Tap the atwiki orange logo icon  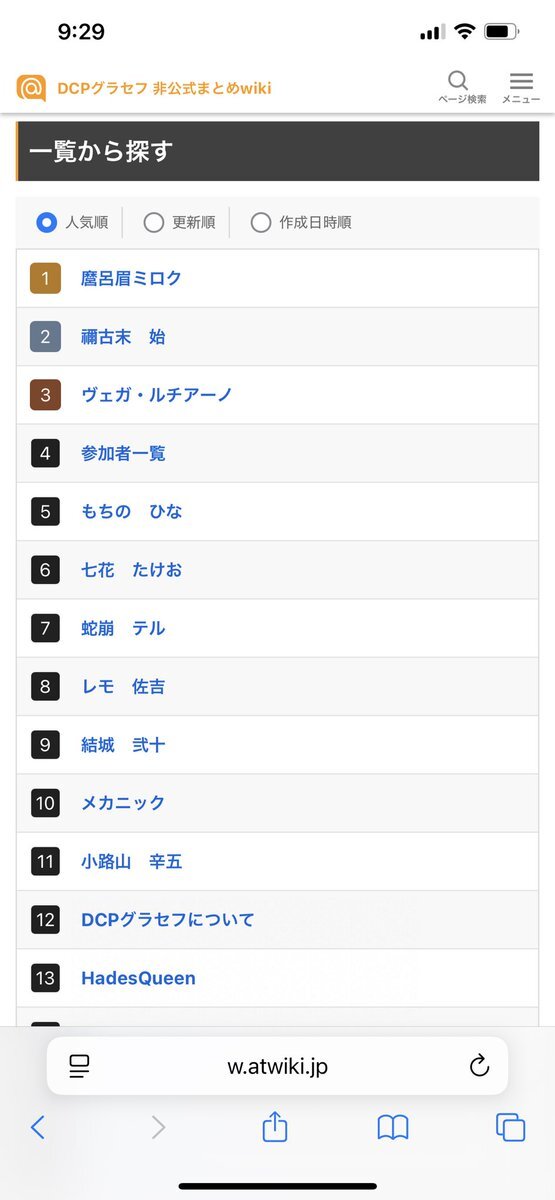[x=31, y=88]
